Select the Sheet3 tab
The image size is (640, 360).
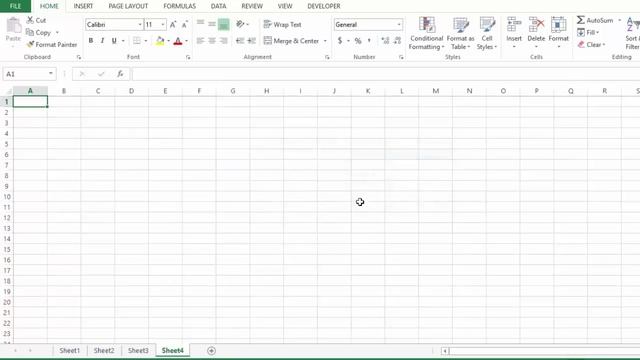[138, 350]
